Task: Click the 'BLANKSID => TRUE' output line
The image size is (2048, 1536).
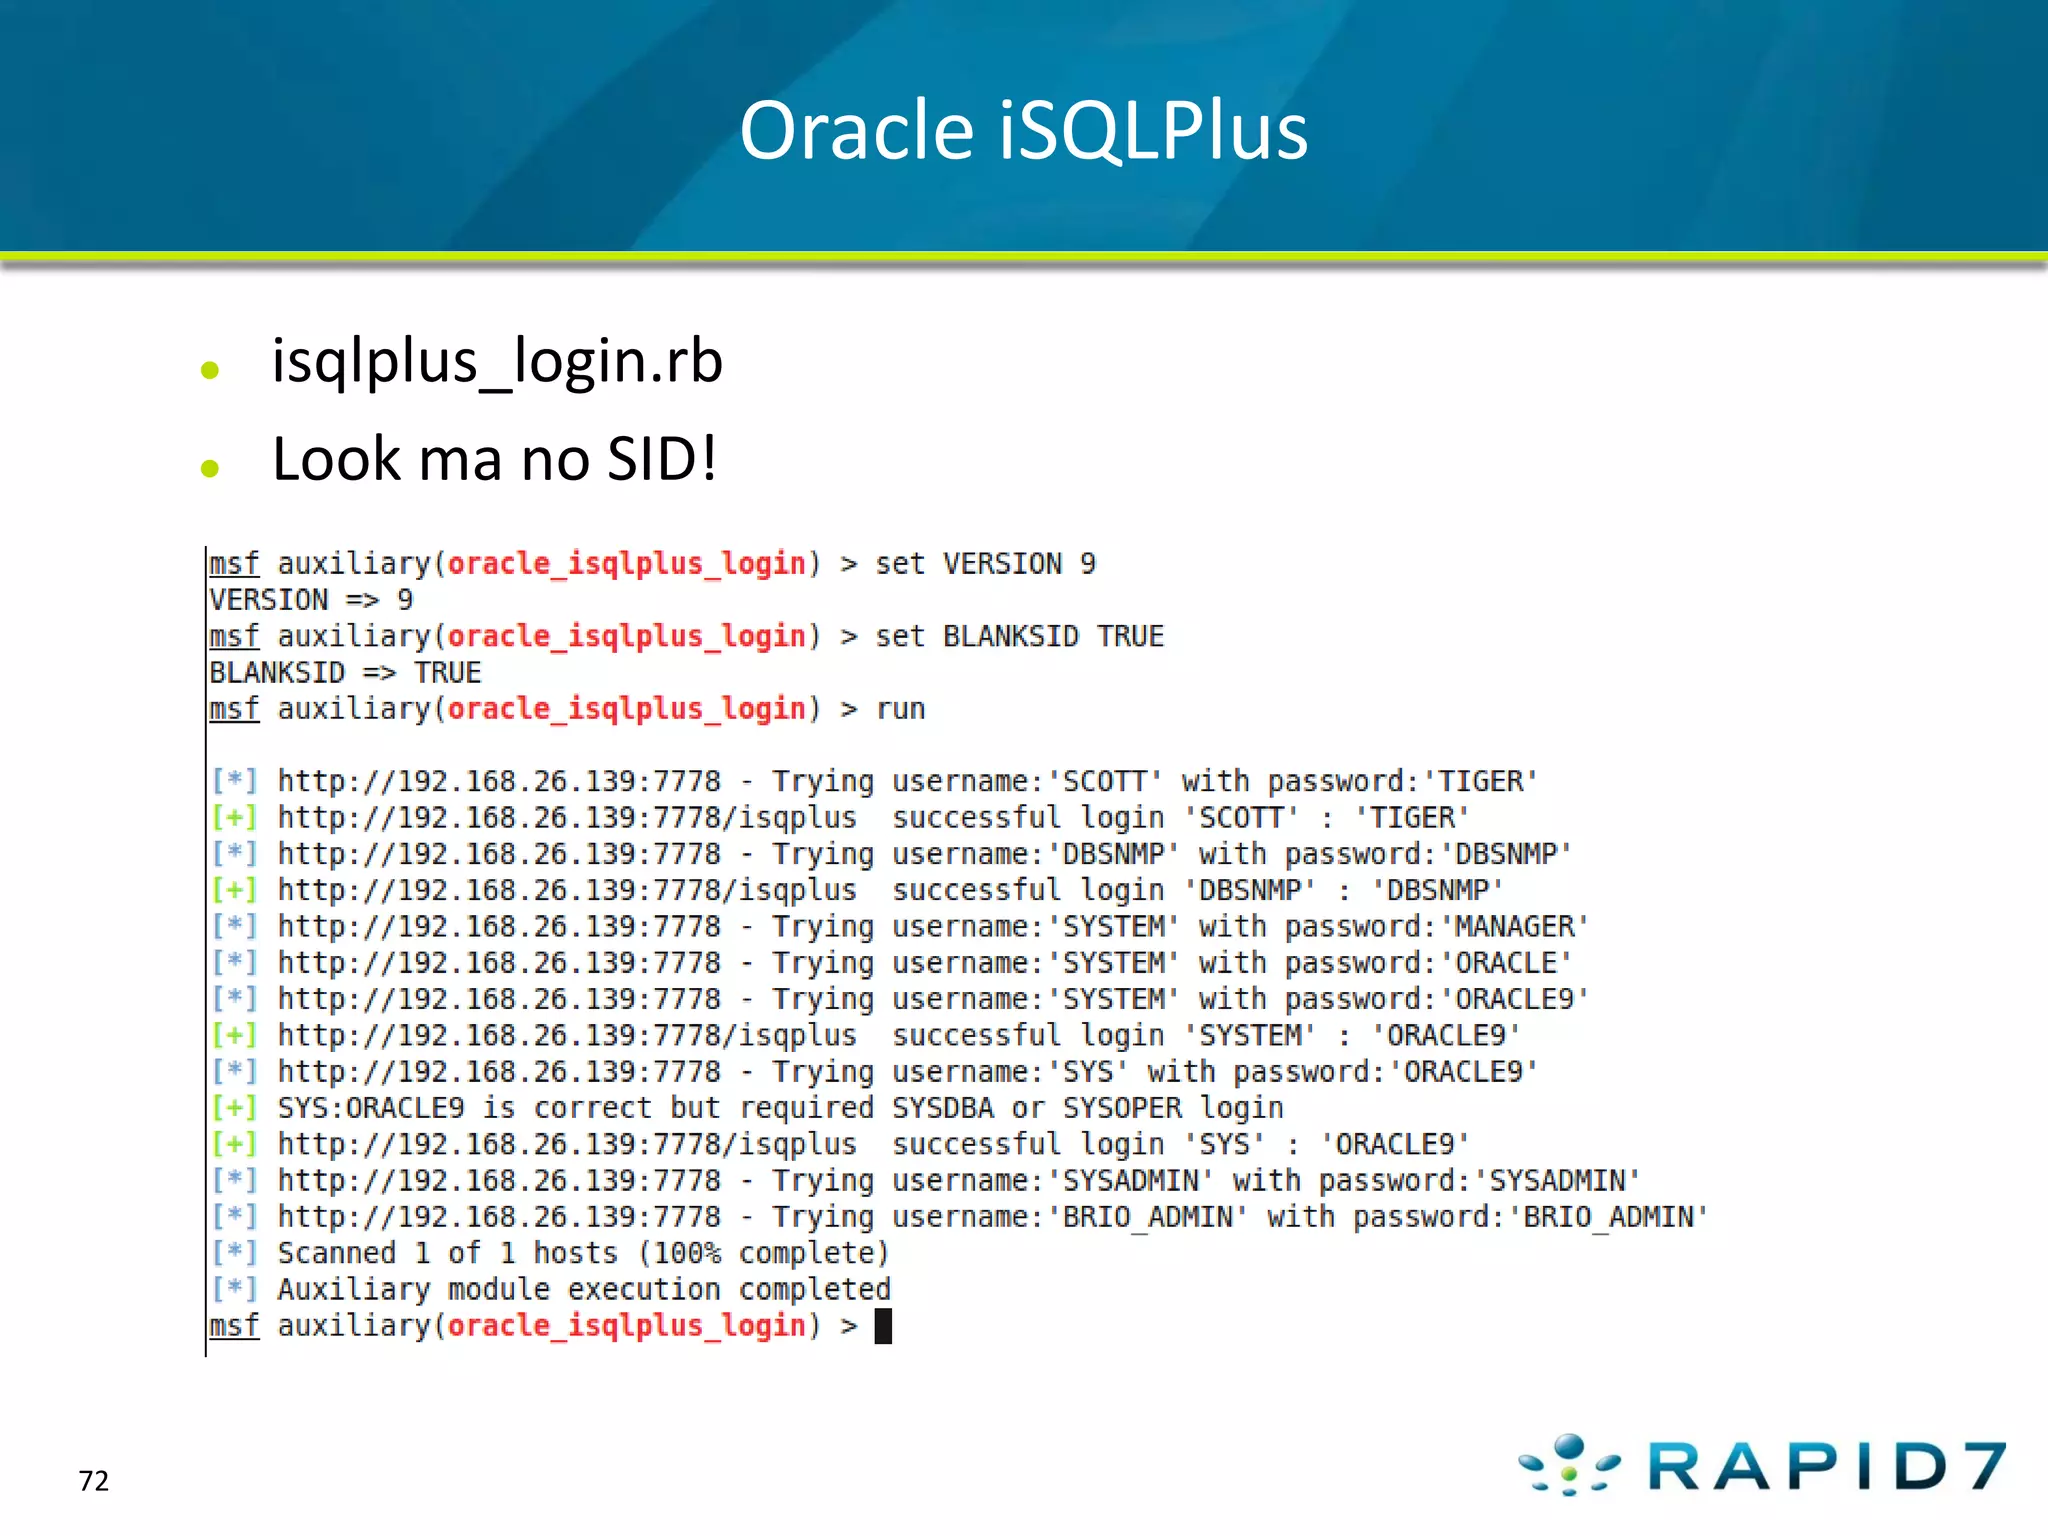Action: click(345, 672)
